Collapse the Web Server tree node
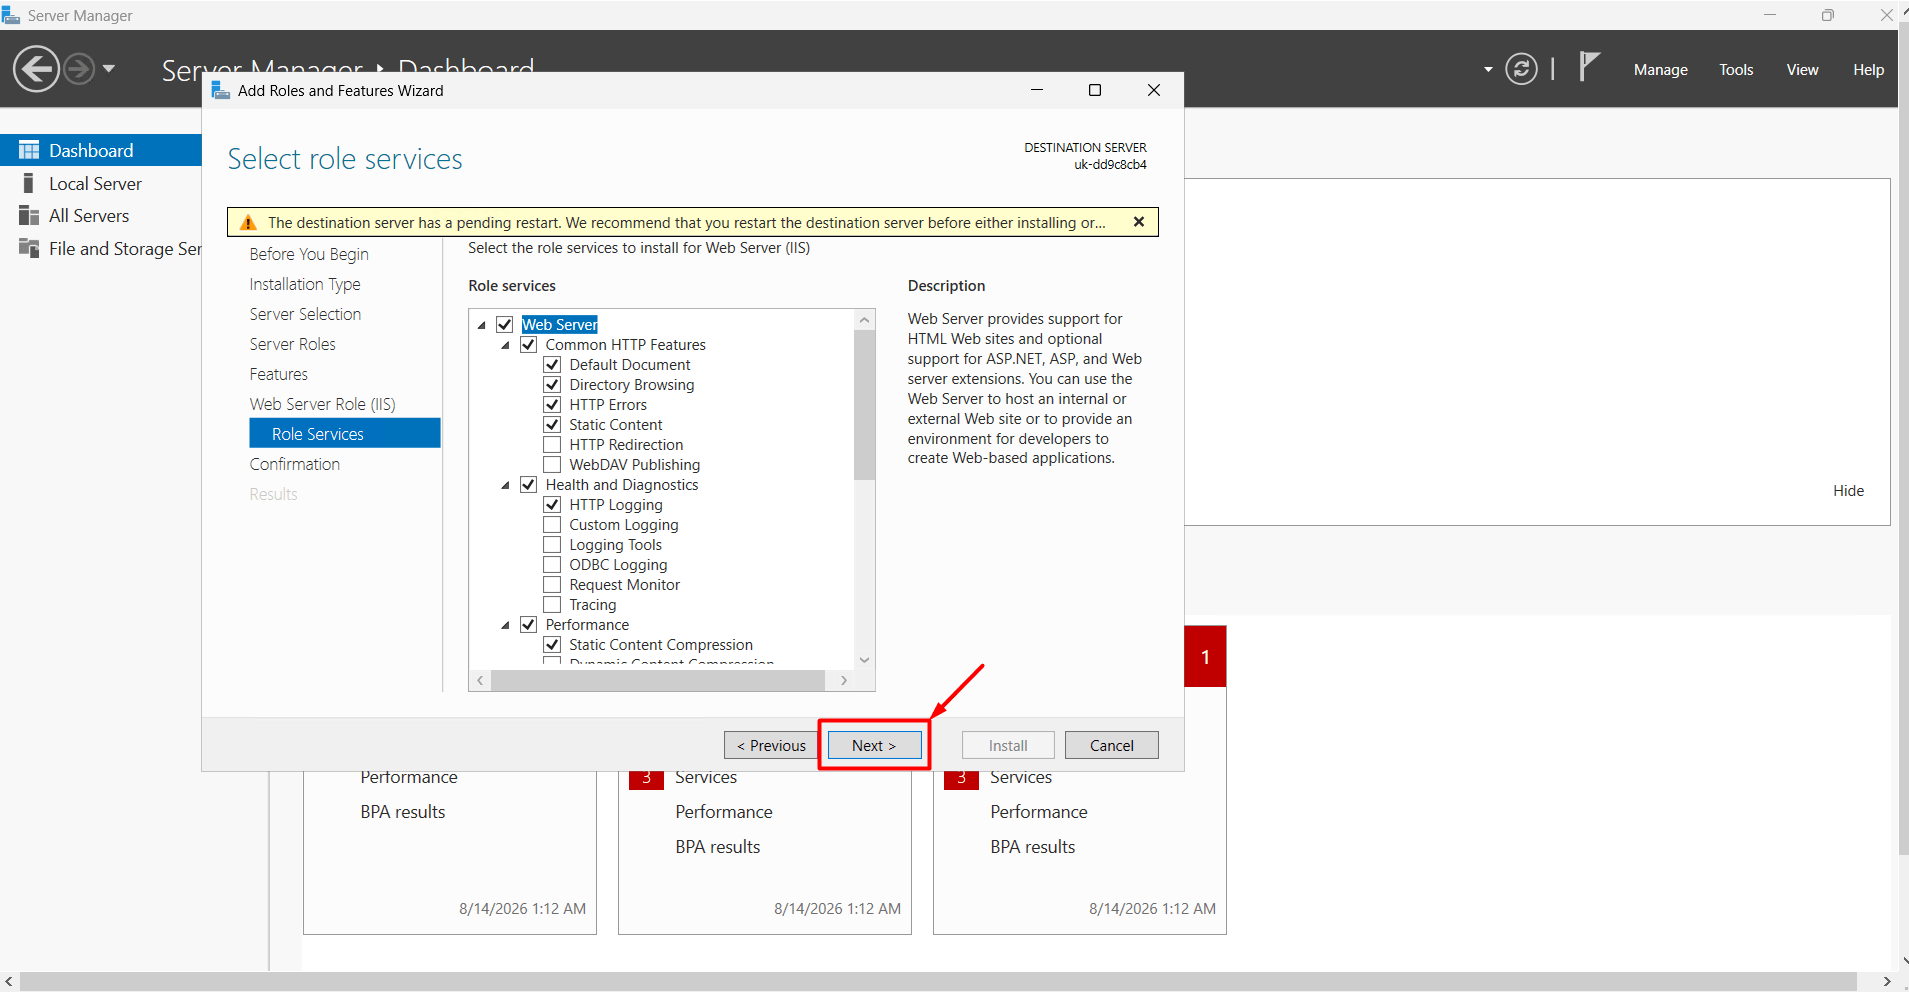Image resolution: width=1909 pixels, height=992 pixels. (482, 325)
